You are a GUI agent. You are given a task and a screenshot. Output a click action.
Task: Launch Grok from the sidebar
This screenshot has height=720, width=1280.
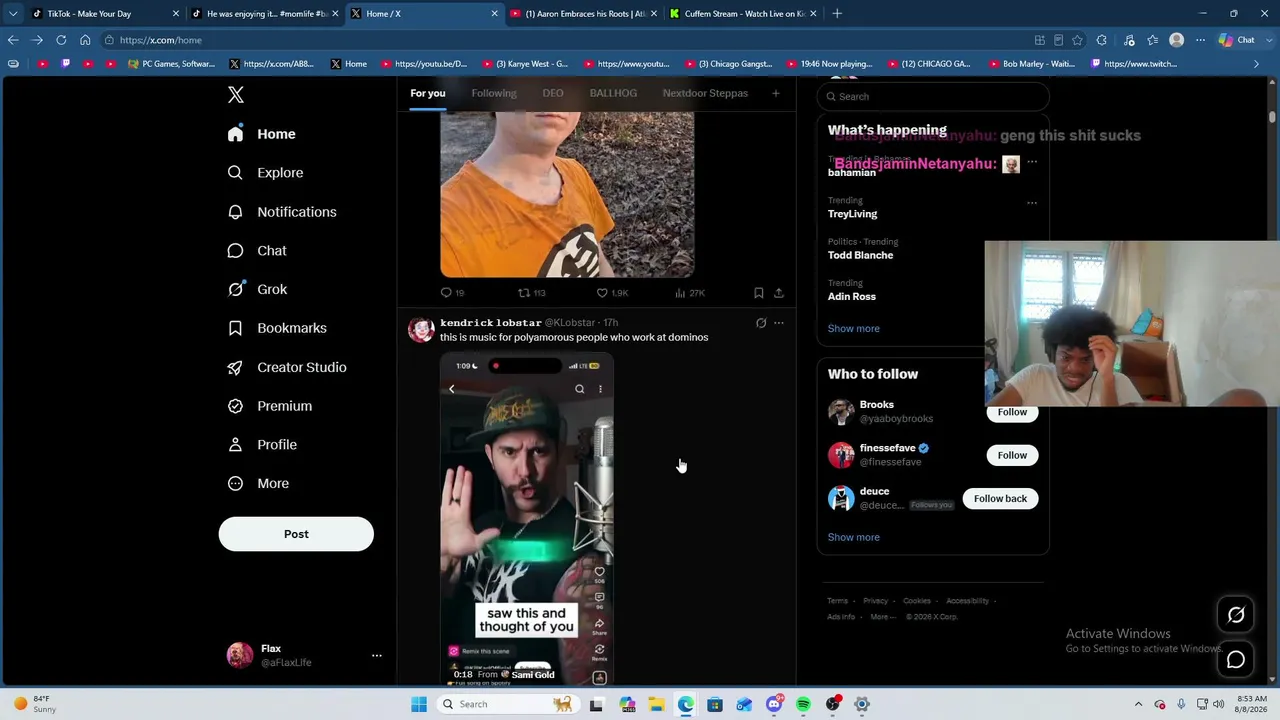click(258, 289)
